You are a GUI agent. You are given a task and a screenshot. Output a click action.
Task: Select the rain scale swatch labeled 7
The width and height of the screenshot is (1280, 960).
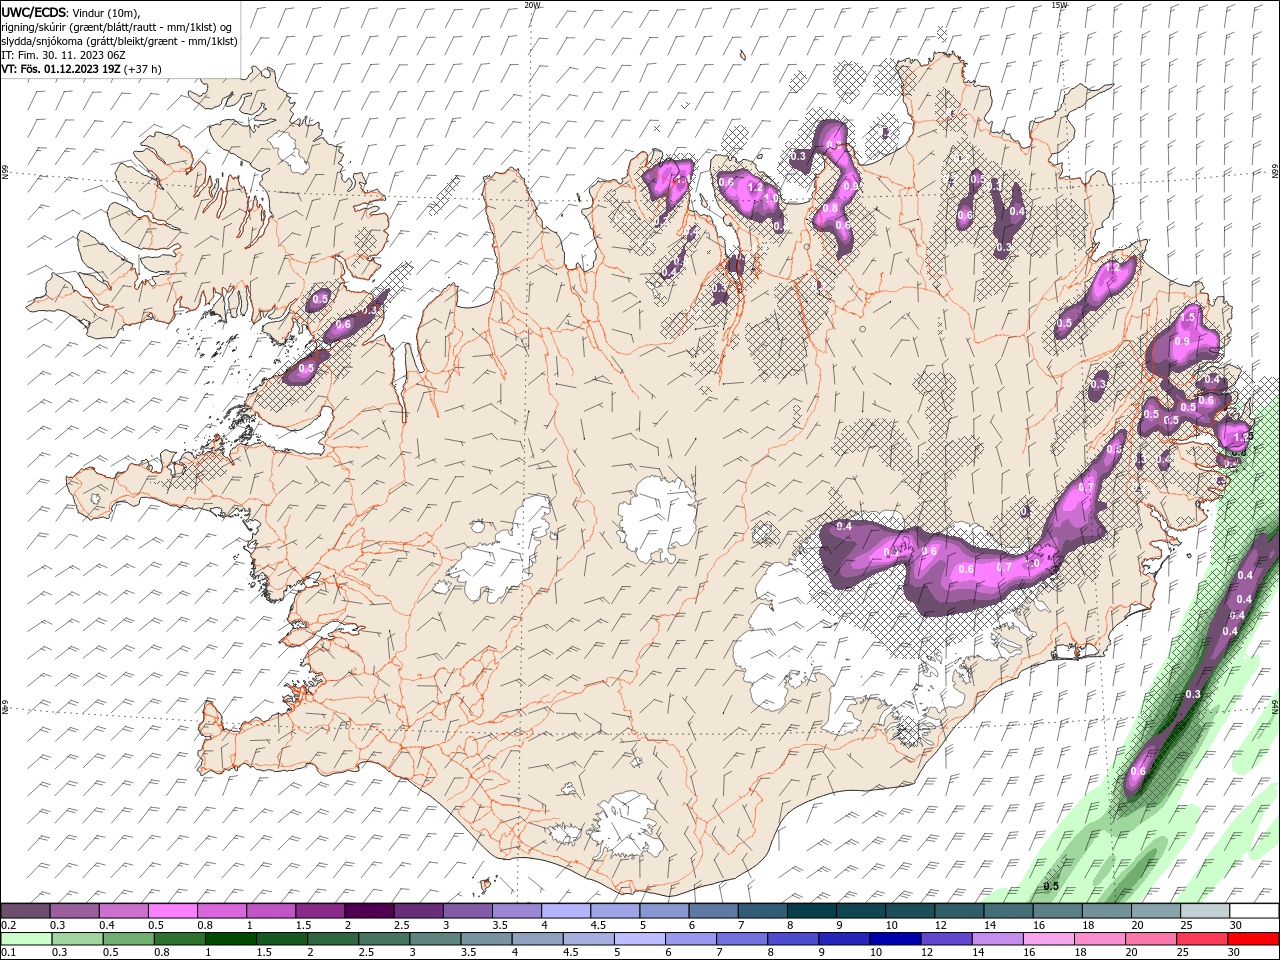click(742, 939)
